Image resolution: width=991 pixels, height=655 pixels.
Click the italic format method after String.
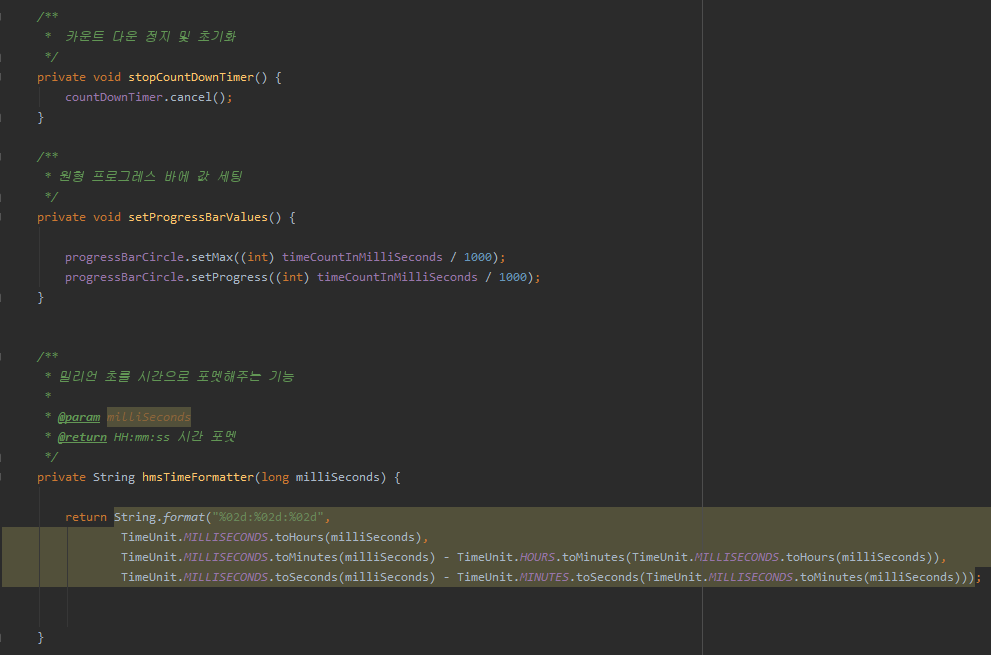(x=184, y=517)
